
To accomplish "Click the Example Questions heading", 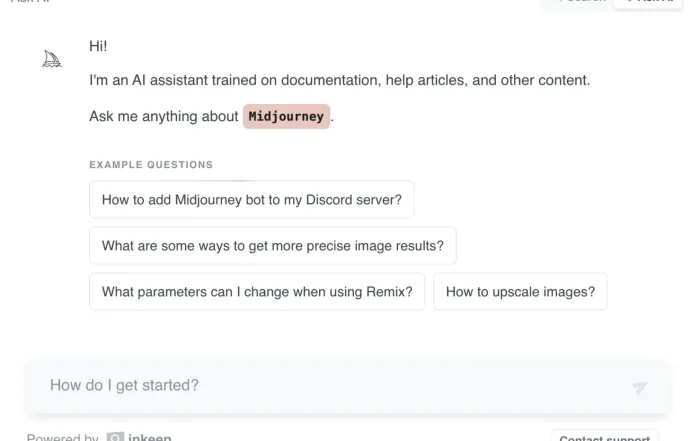I will coord(151,165).
